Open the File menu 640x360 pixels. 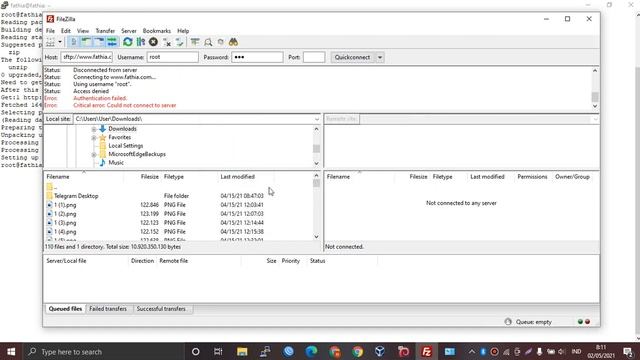[x=50, y=31]
